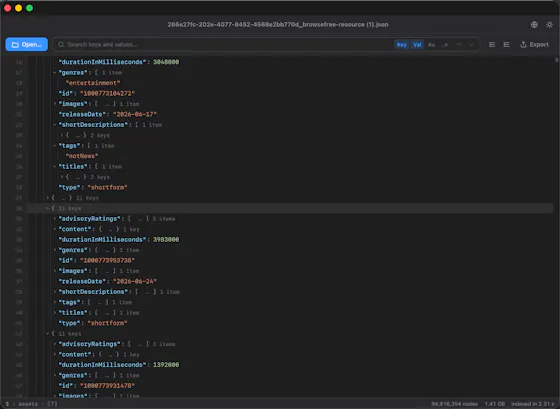Screen dimensions: 560x409
Task: Open the language globe icon
Action: (534, 24)
